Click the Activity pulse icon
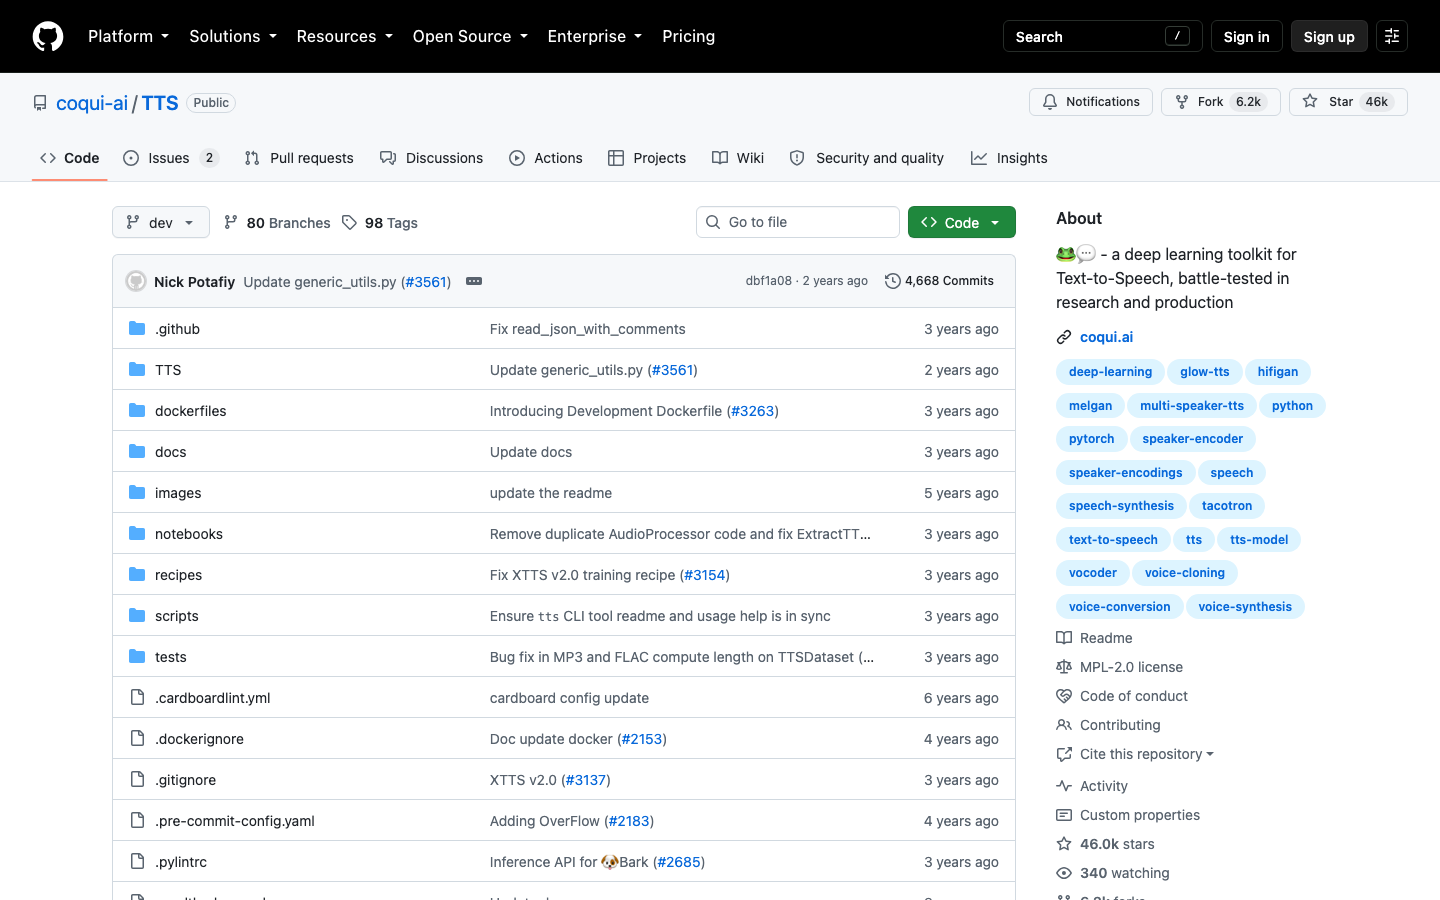This screenshot has width=1440, height=900. tap(1064, 786)
